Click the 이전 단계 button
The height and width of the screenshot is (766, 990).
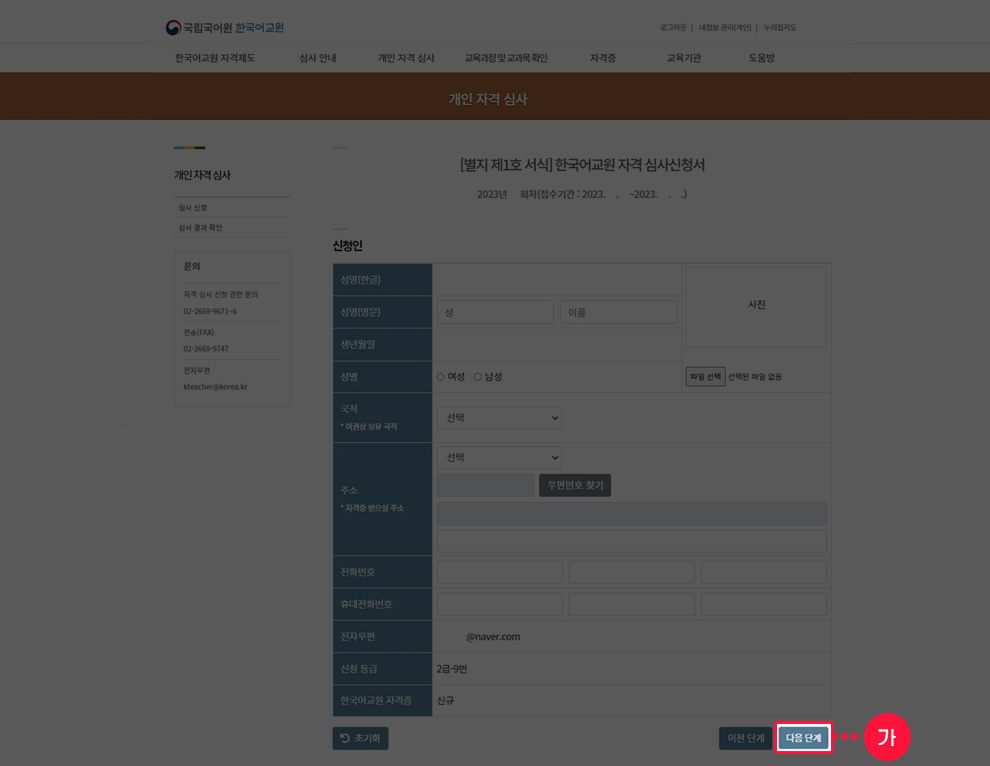coord(745,737)
